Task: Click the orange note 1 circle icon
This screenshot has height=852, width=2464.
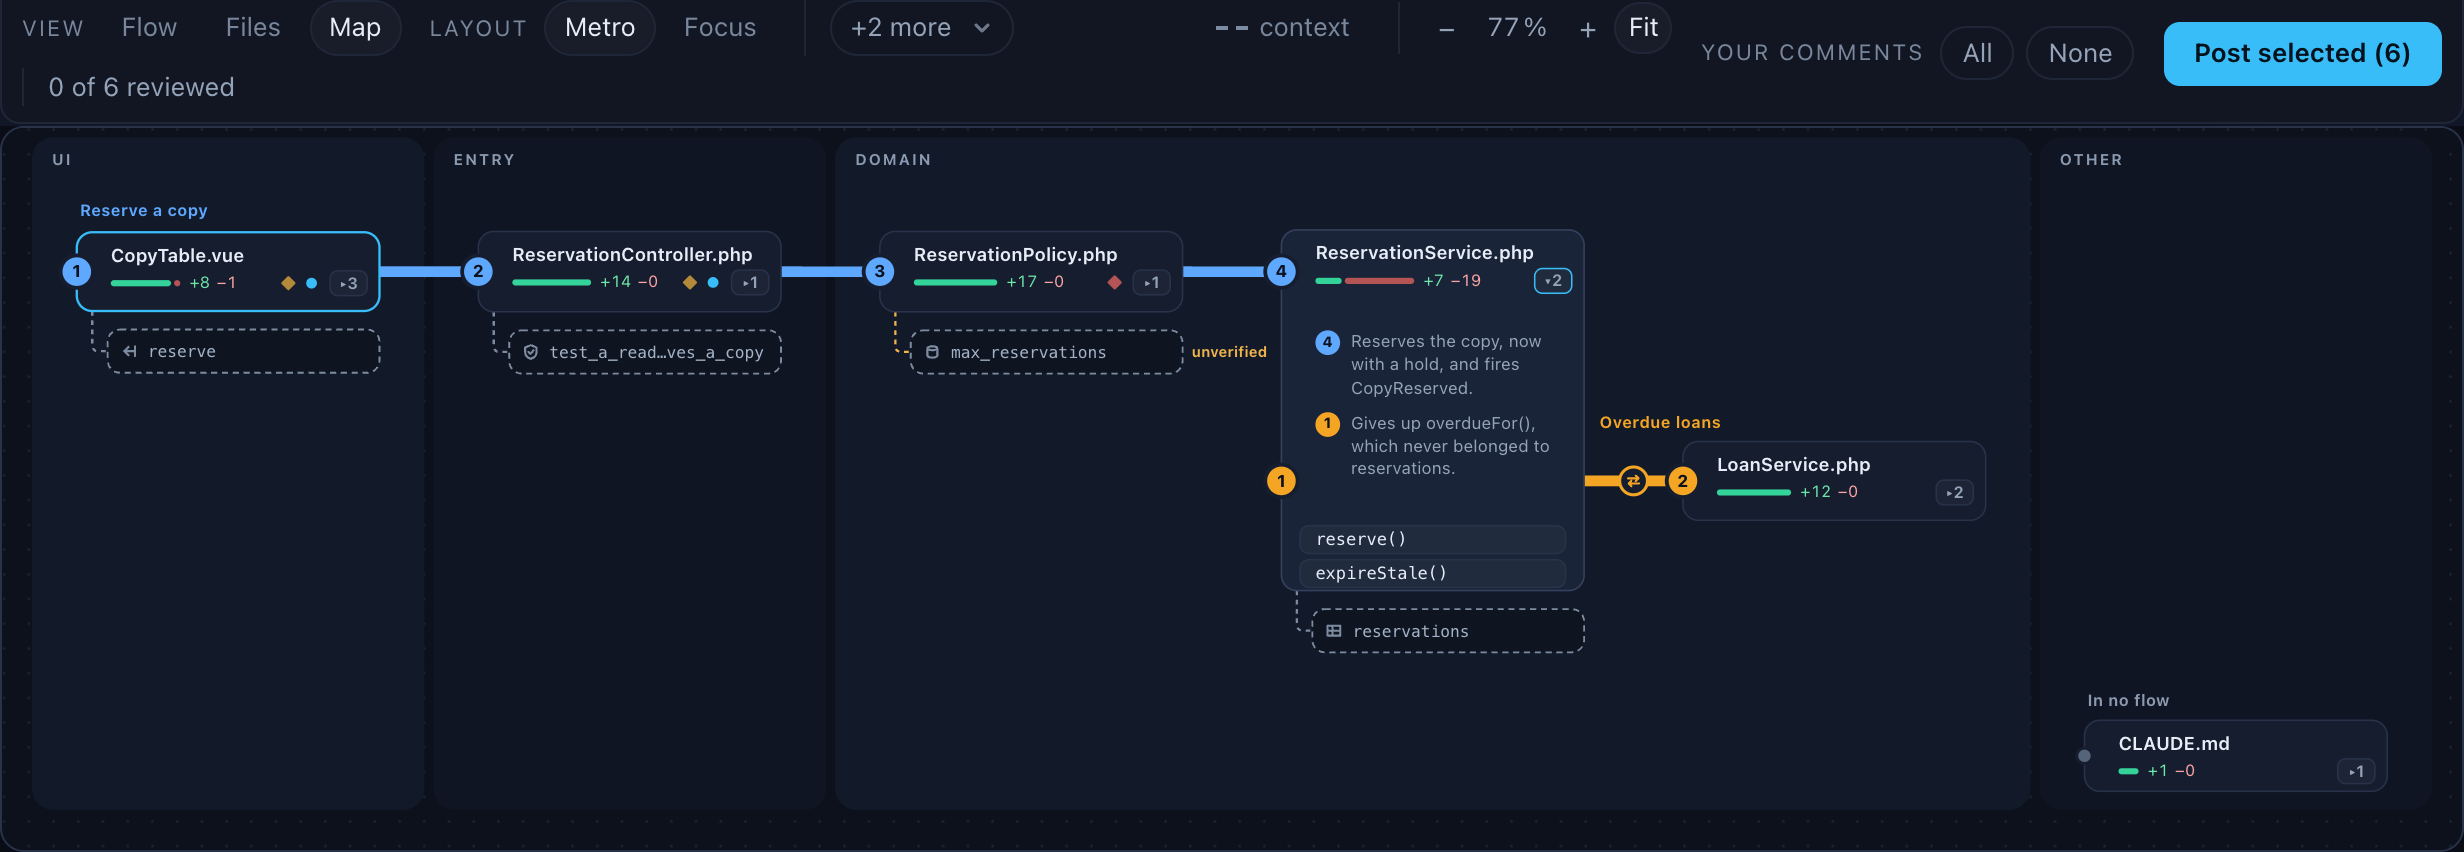Action: (x=1327, y=424)
